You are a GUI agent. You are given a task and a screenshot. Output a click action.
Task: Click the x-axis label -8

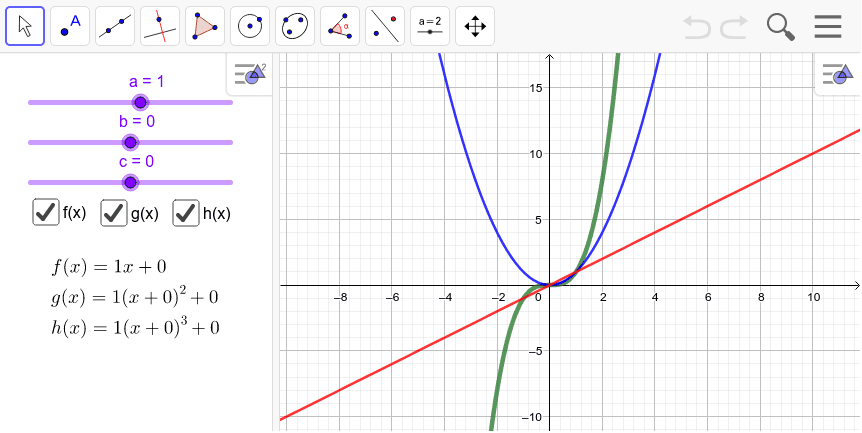coord(340,297)
